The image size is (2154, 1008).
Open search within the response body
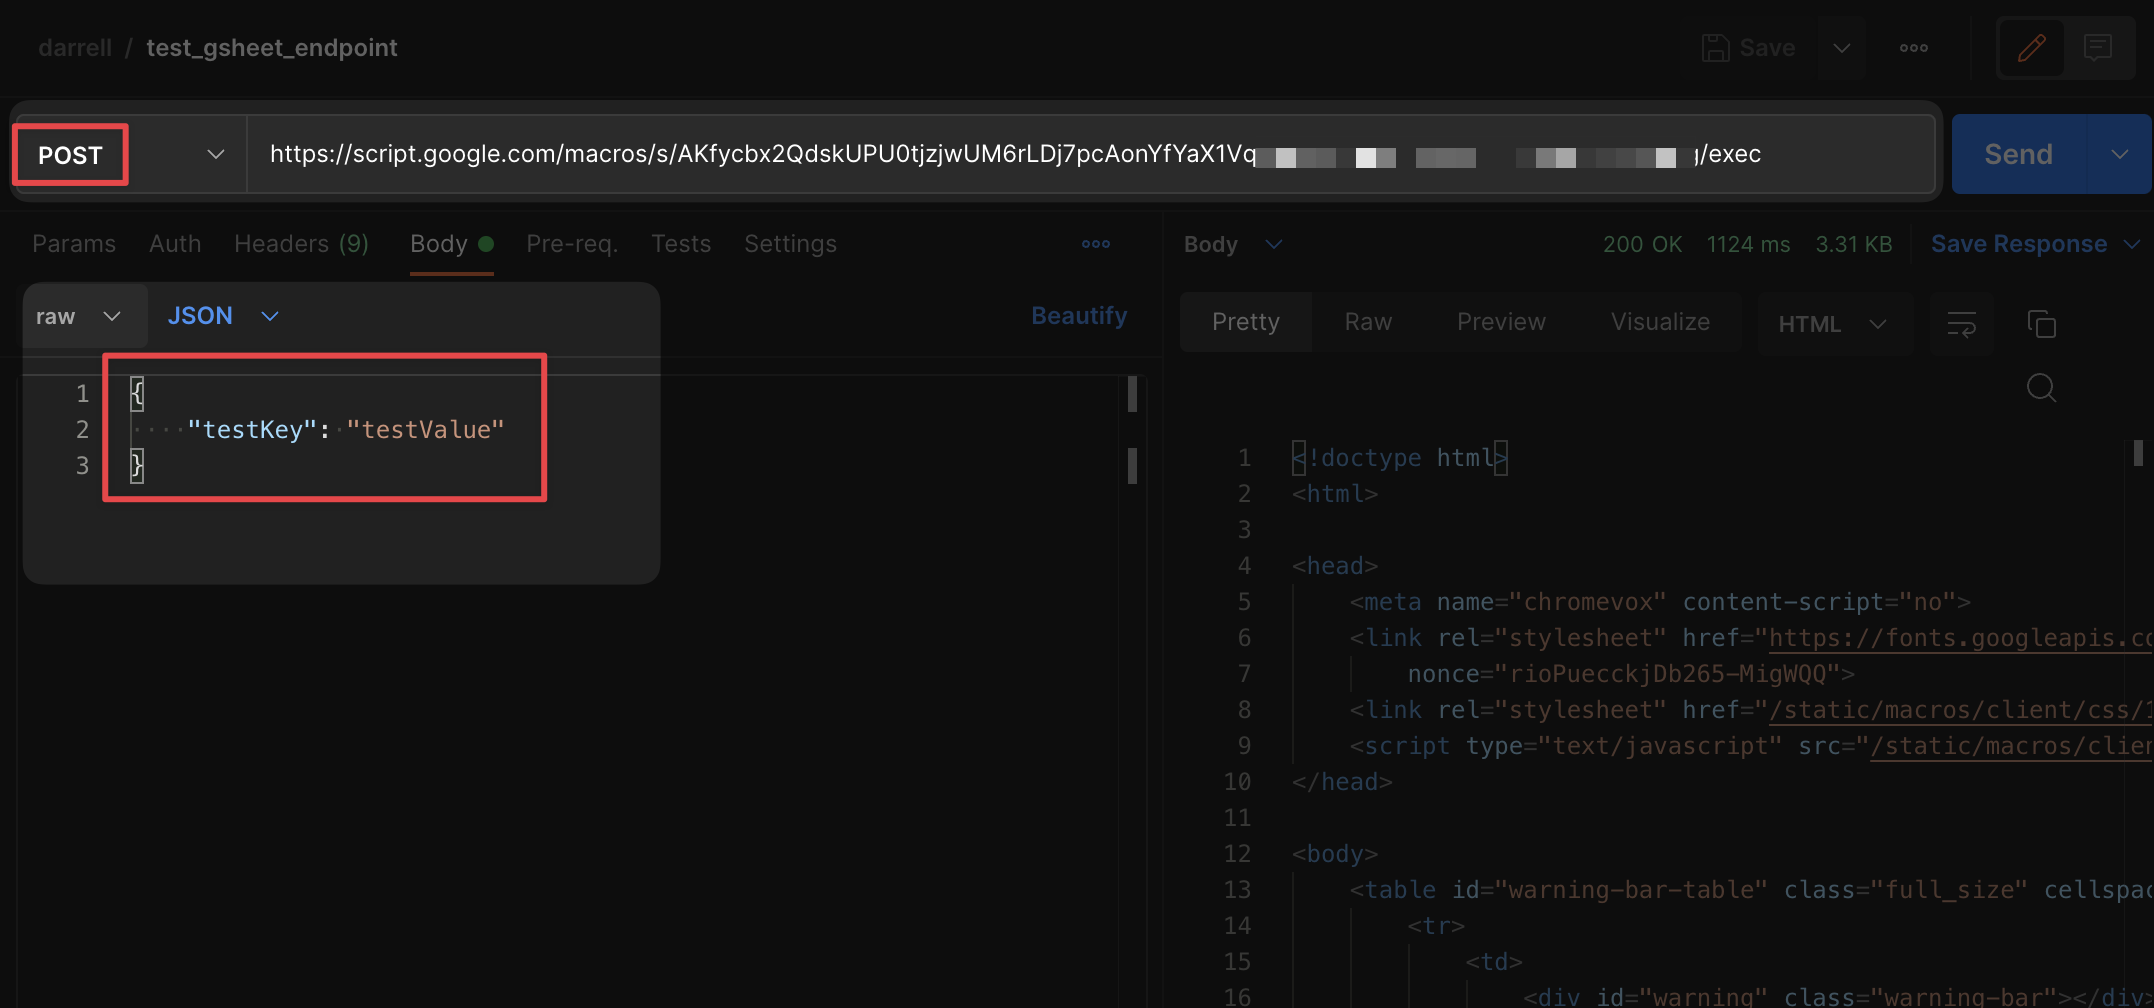click(2041, 388)
